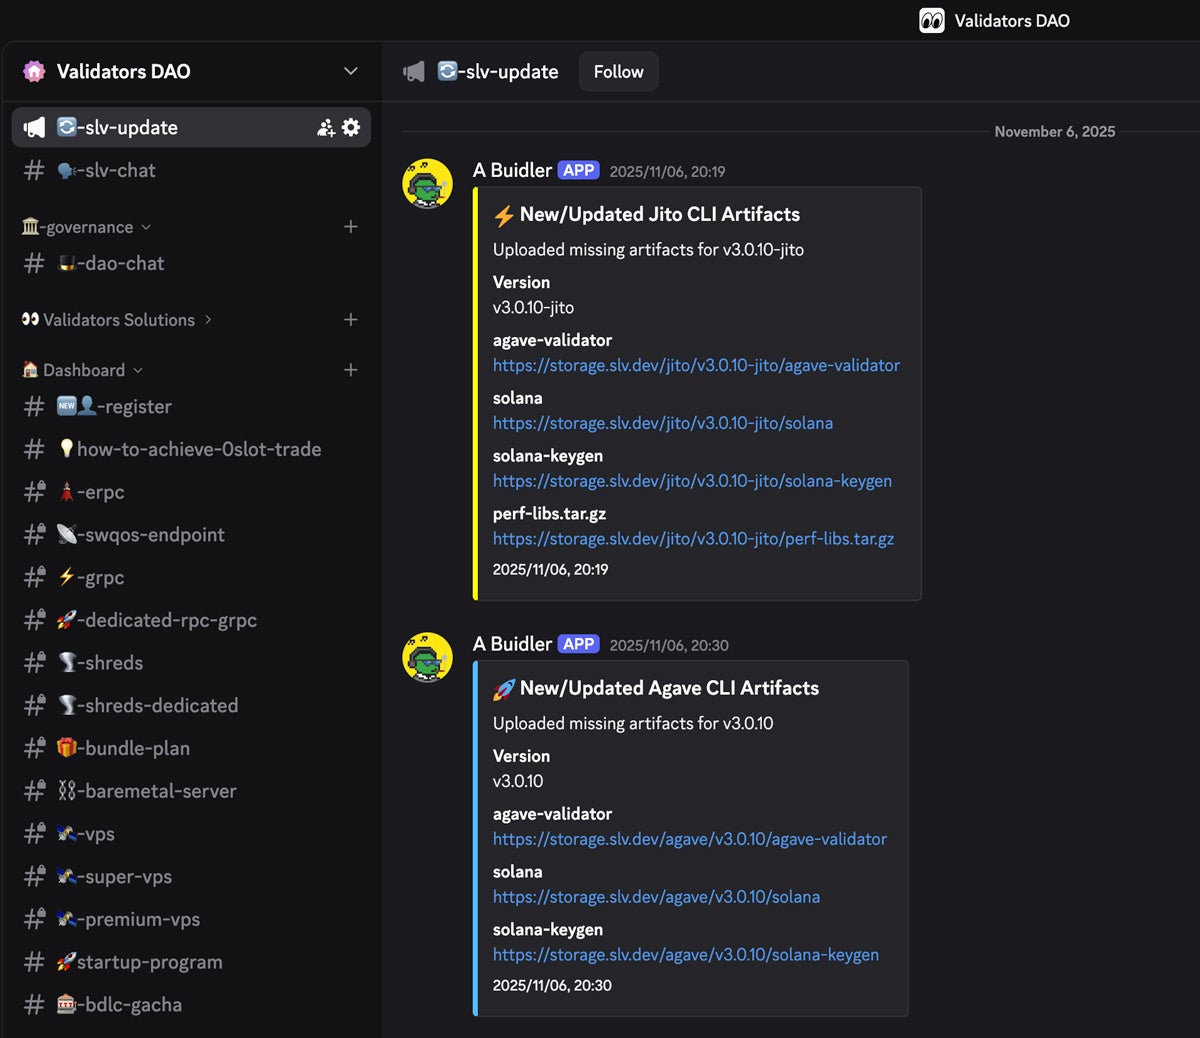Add a channel to Validators Solutions
Image resolution: width=1200 pixels, height=1038 pixels.
(351, 320)
